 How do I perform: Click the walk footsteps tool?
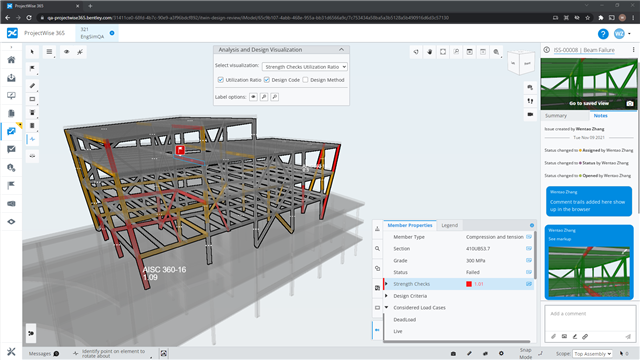click(x=530, y=100)
